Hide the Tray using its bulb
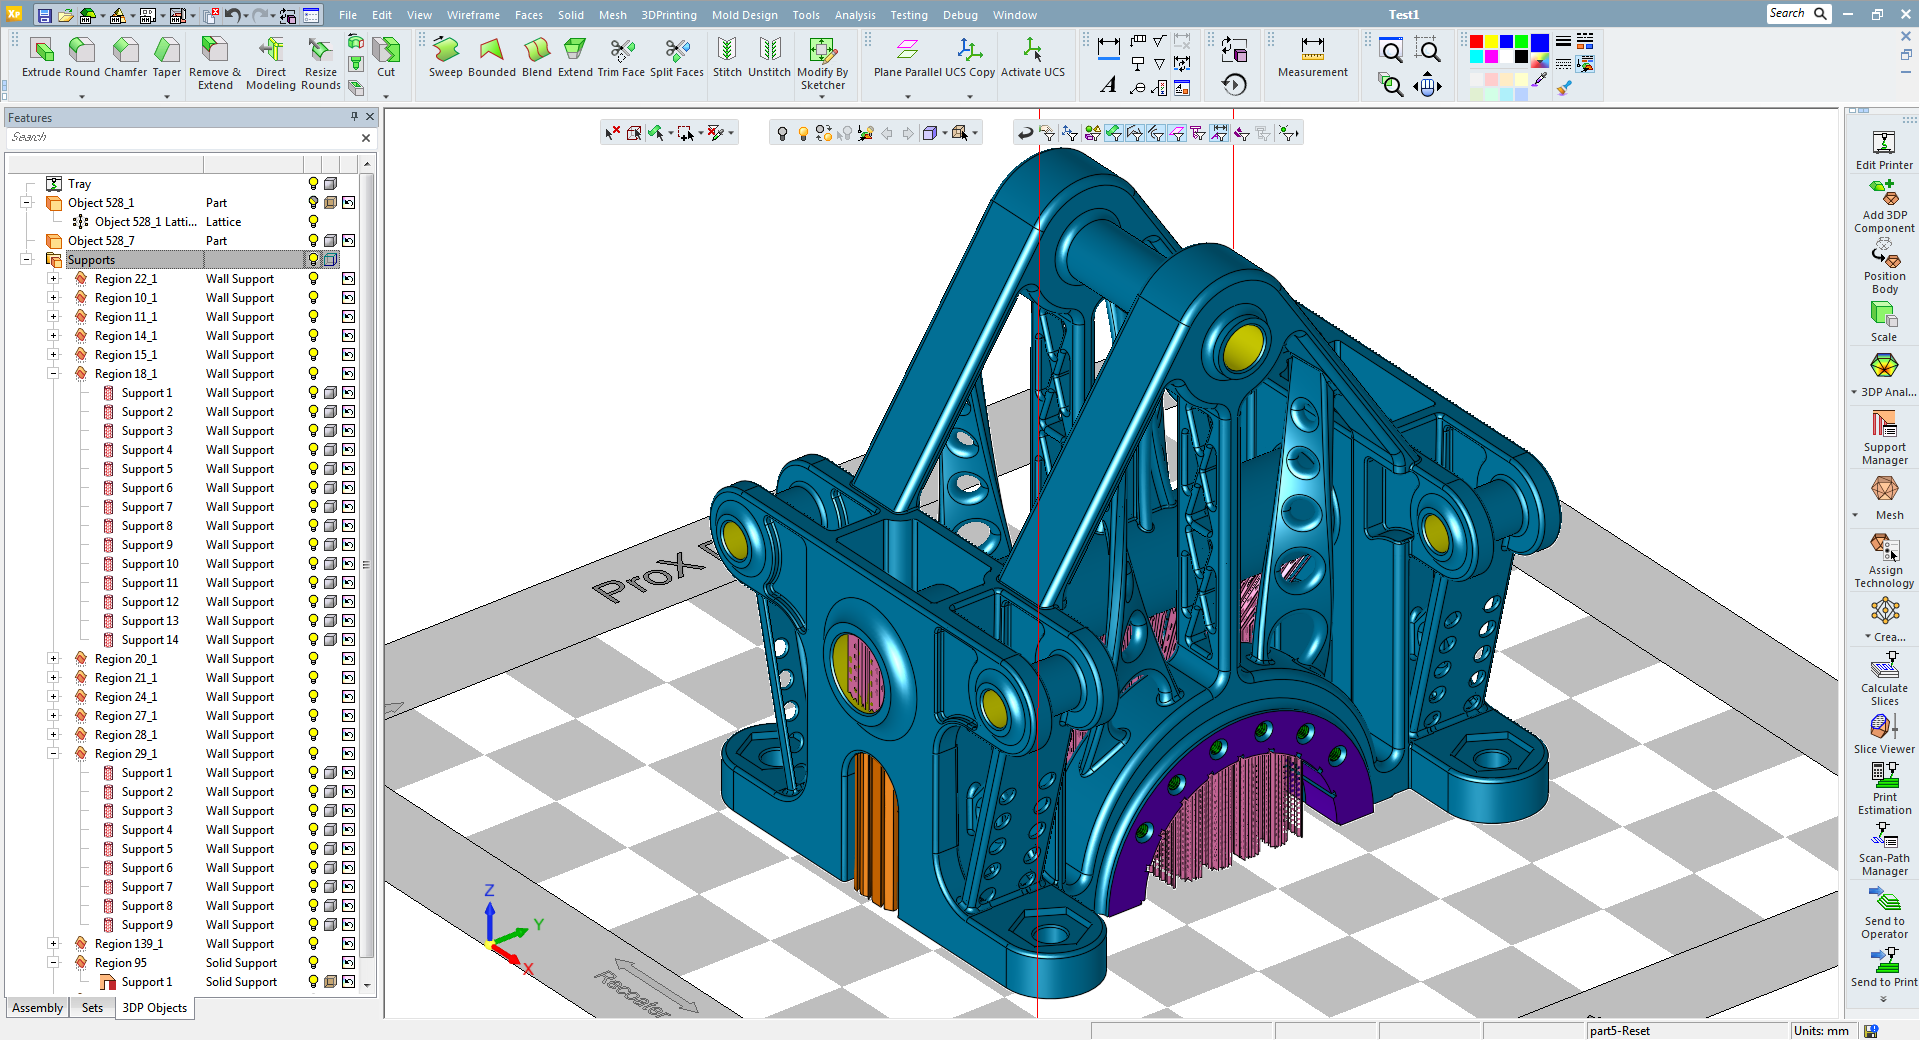This screenshot has height=1040, width=1920. 313,184
